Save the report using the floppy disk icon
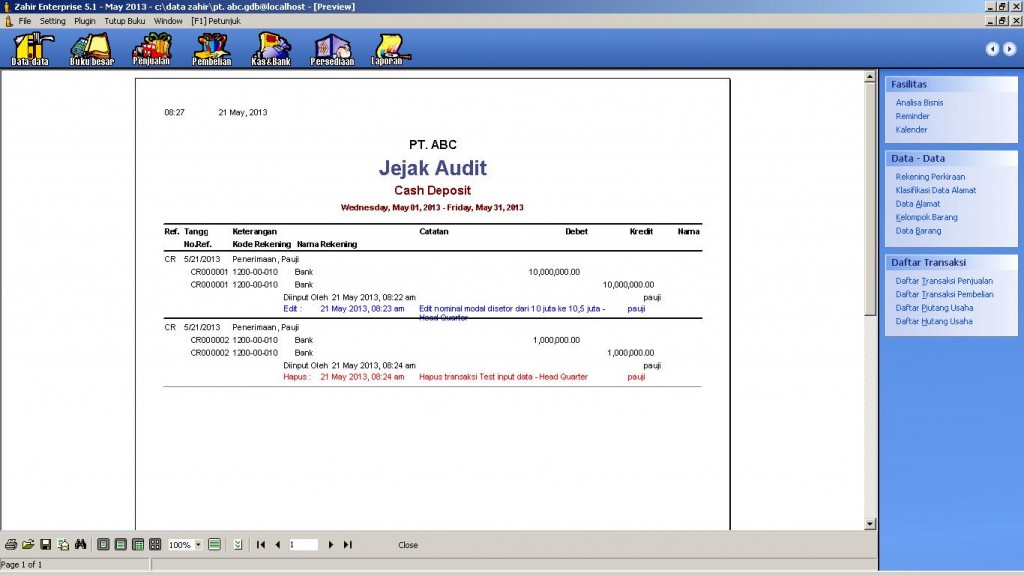 click(45, 545)
